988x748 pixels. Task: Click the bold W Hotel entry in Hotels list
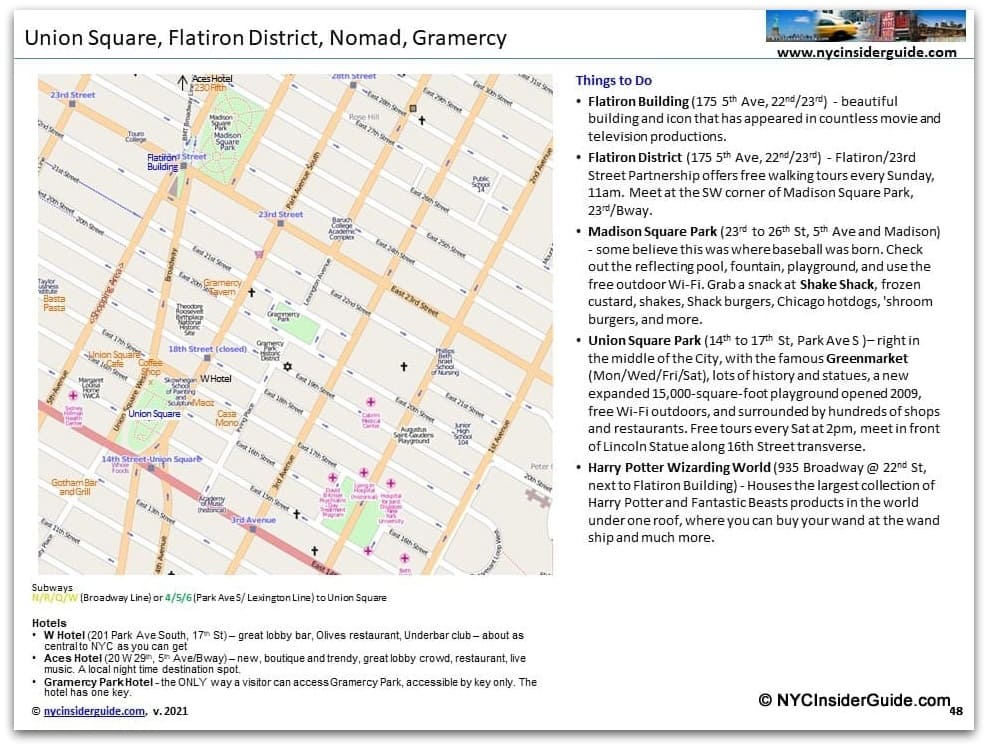pos(64,635)
